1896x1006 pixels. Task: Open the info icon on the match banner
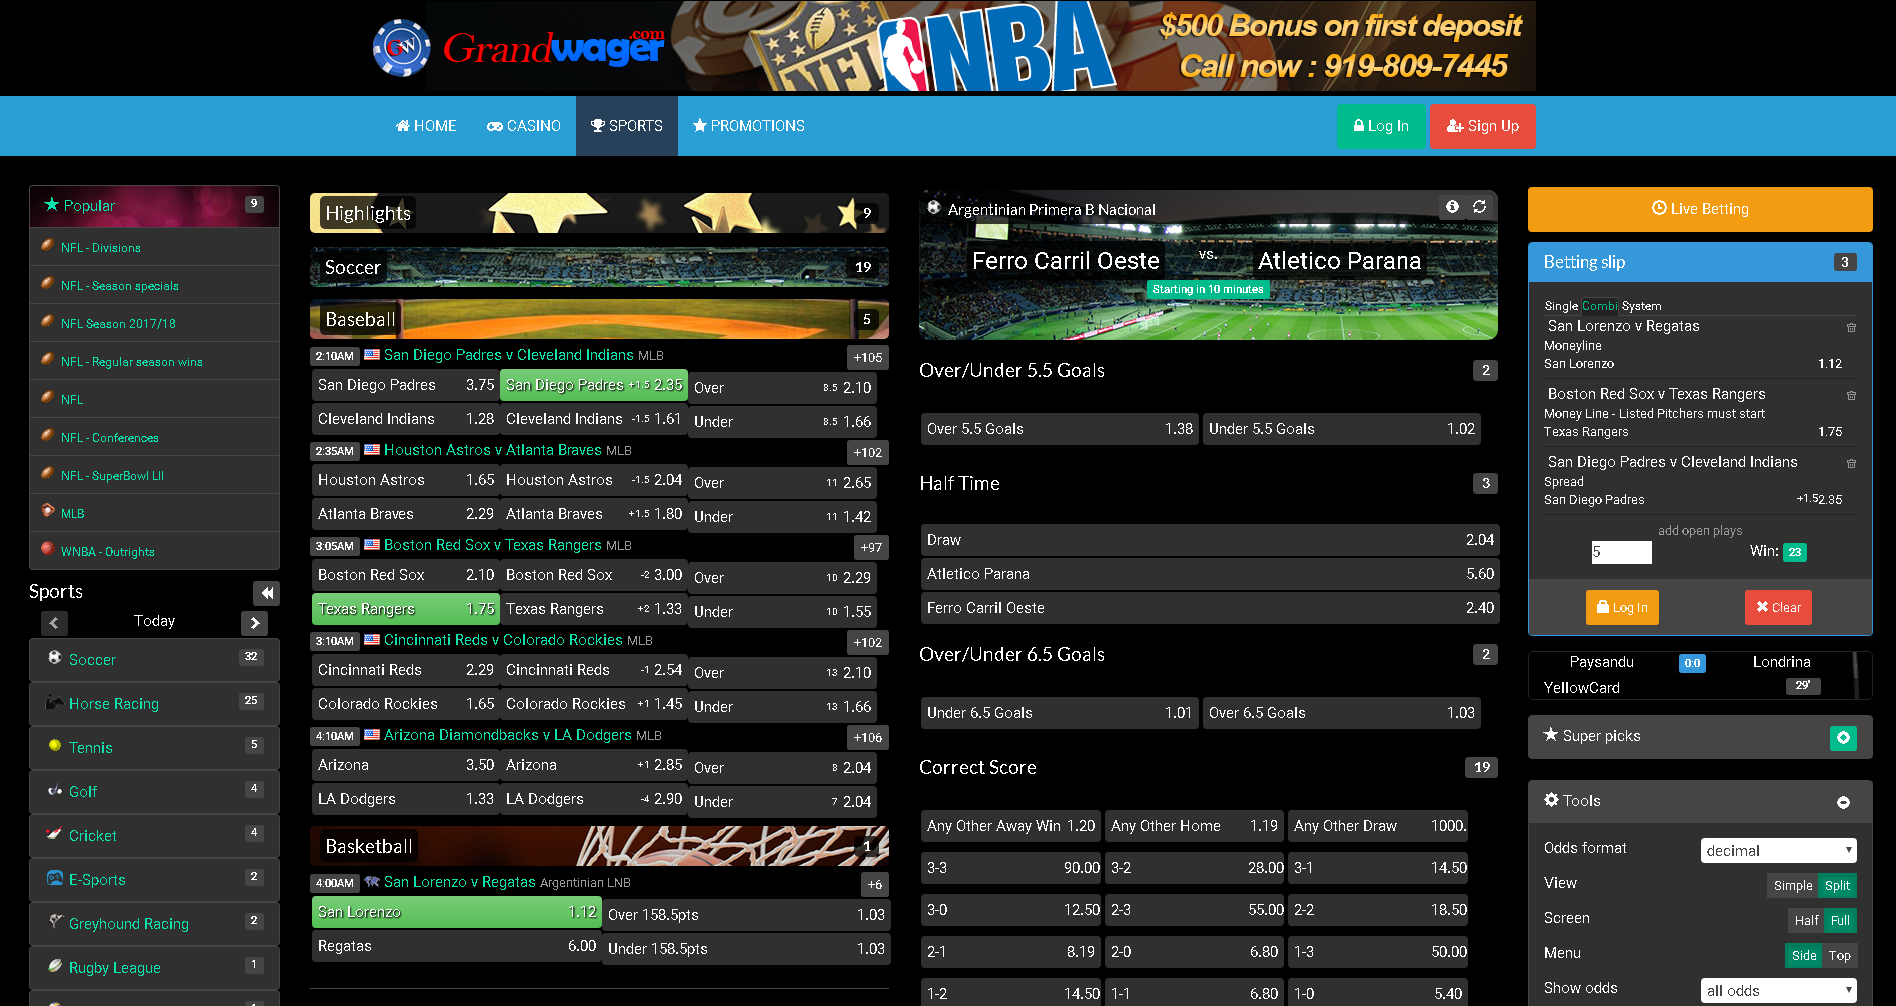tap(1452, 207)
